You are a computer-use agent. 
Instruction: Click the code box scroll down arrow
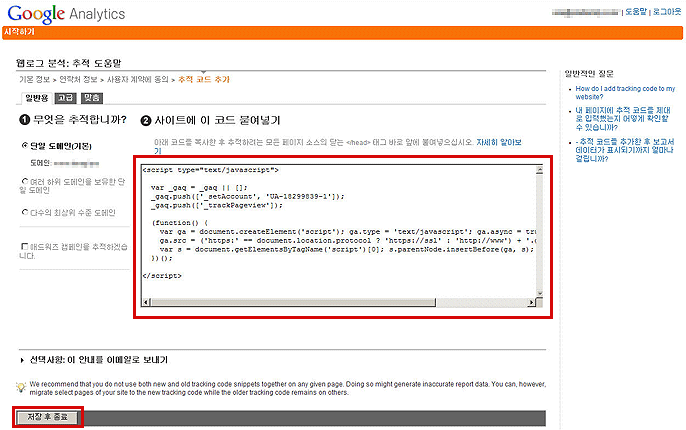click(x=539, y=293)
